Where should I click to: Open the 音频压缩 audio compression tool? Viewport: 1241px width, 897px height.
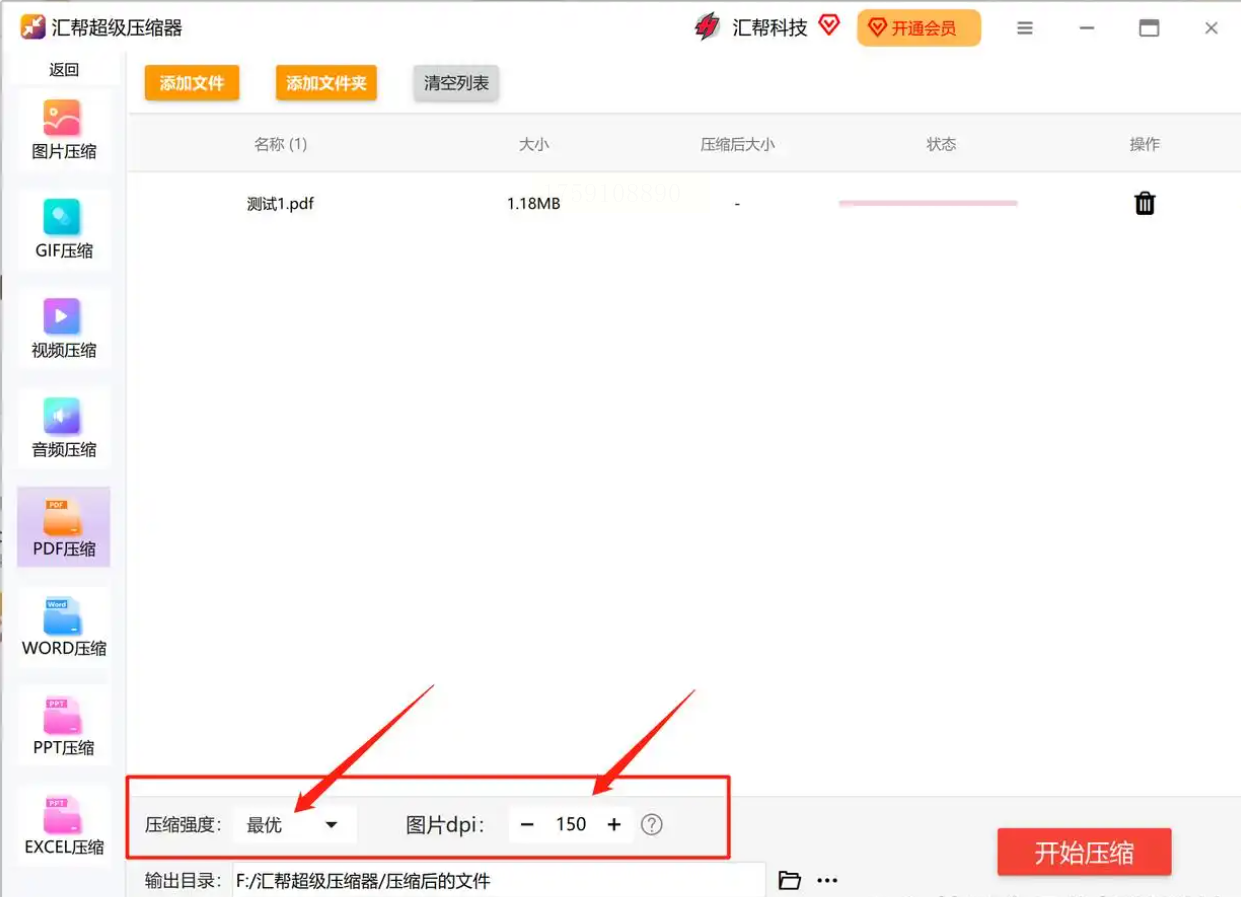tap(64, 429)
